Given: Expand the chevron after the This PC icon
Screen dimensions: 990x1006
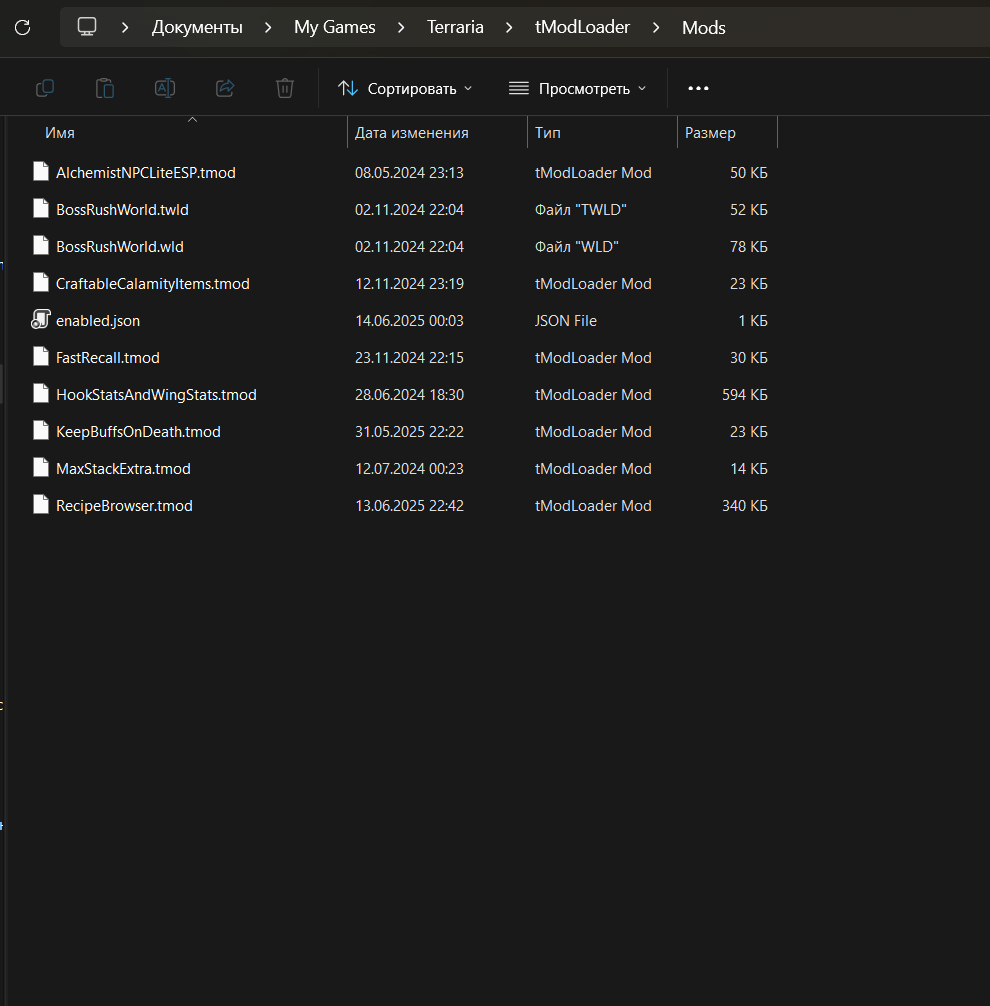Looking at the screenshot, I should pyautogui.click(x=125, y=28).
